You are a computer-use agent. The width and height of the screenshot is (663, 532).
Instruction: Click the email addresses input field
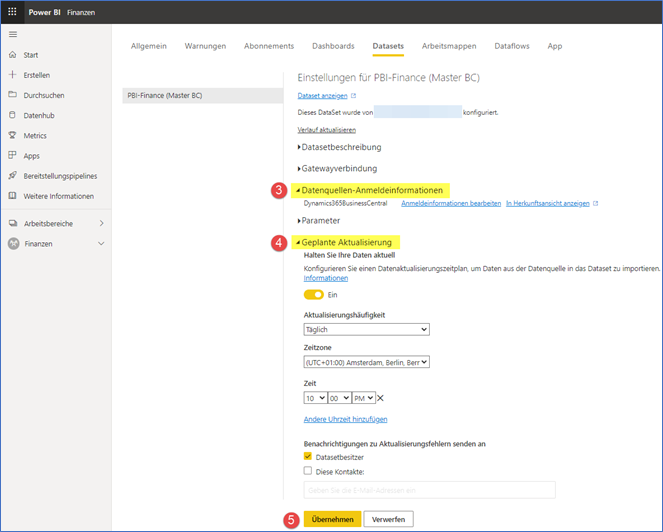click(x=429, y=490)
